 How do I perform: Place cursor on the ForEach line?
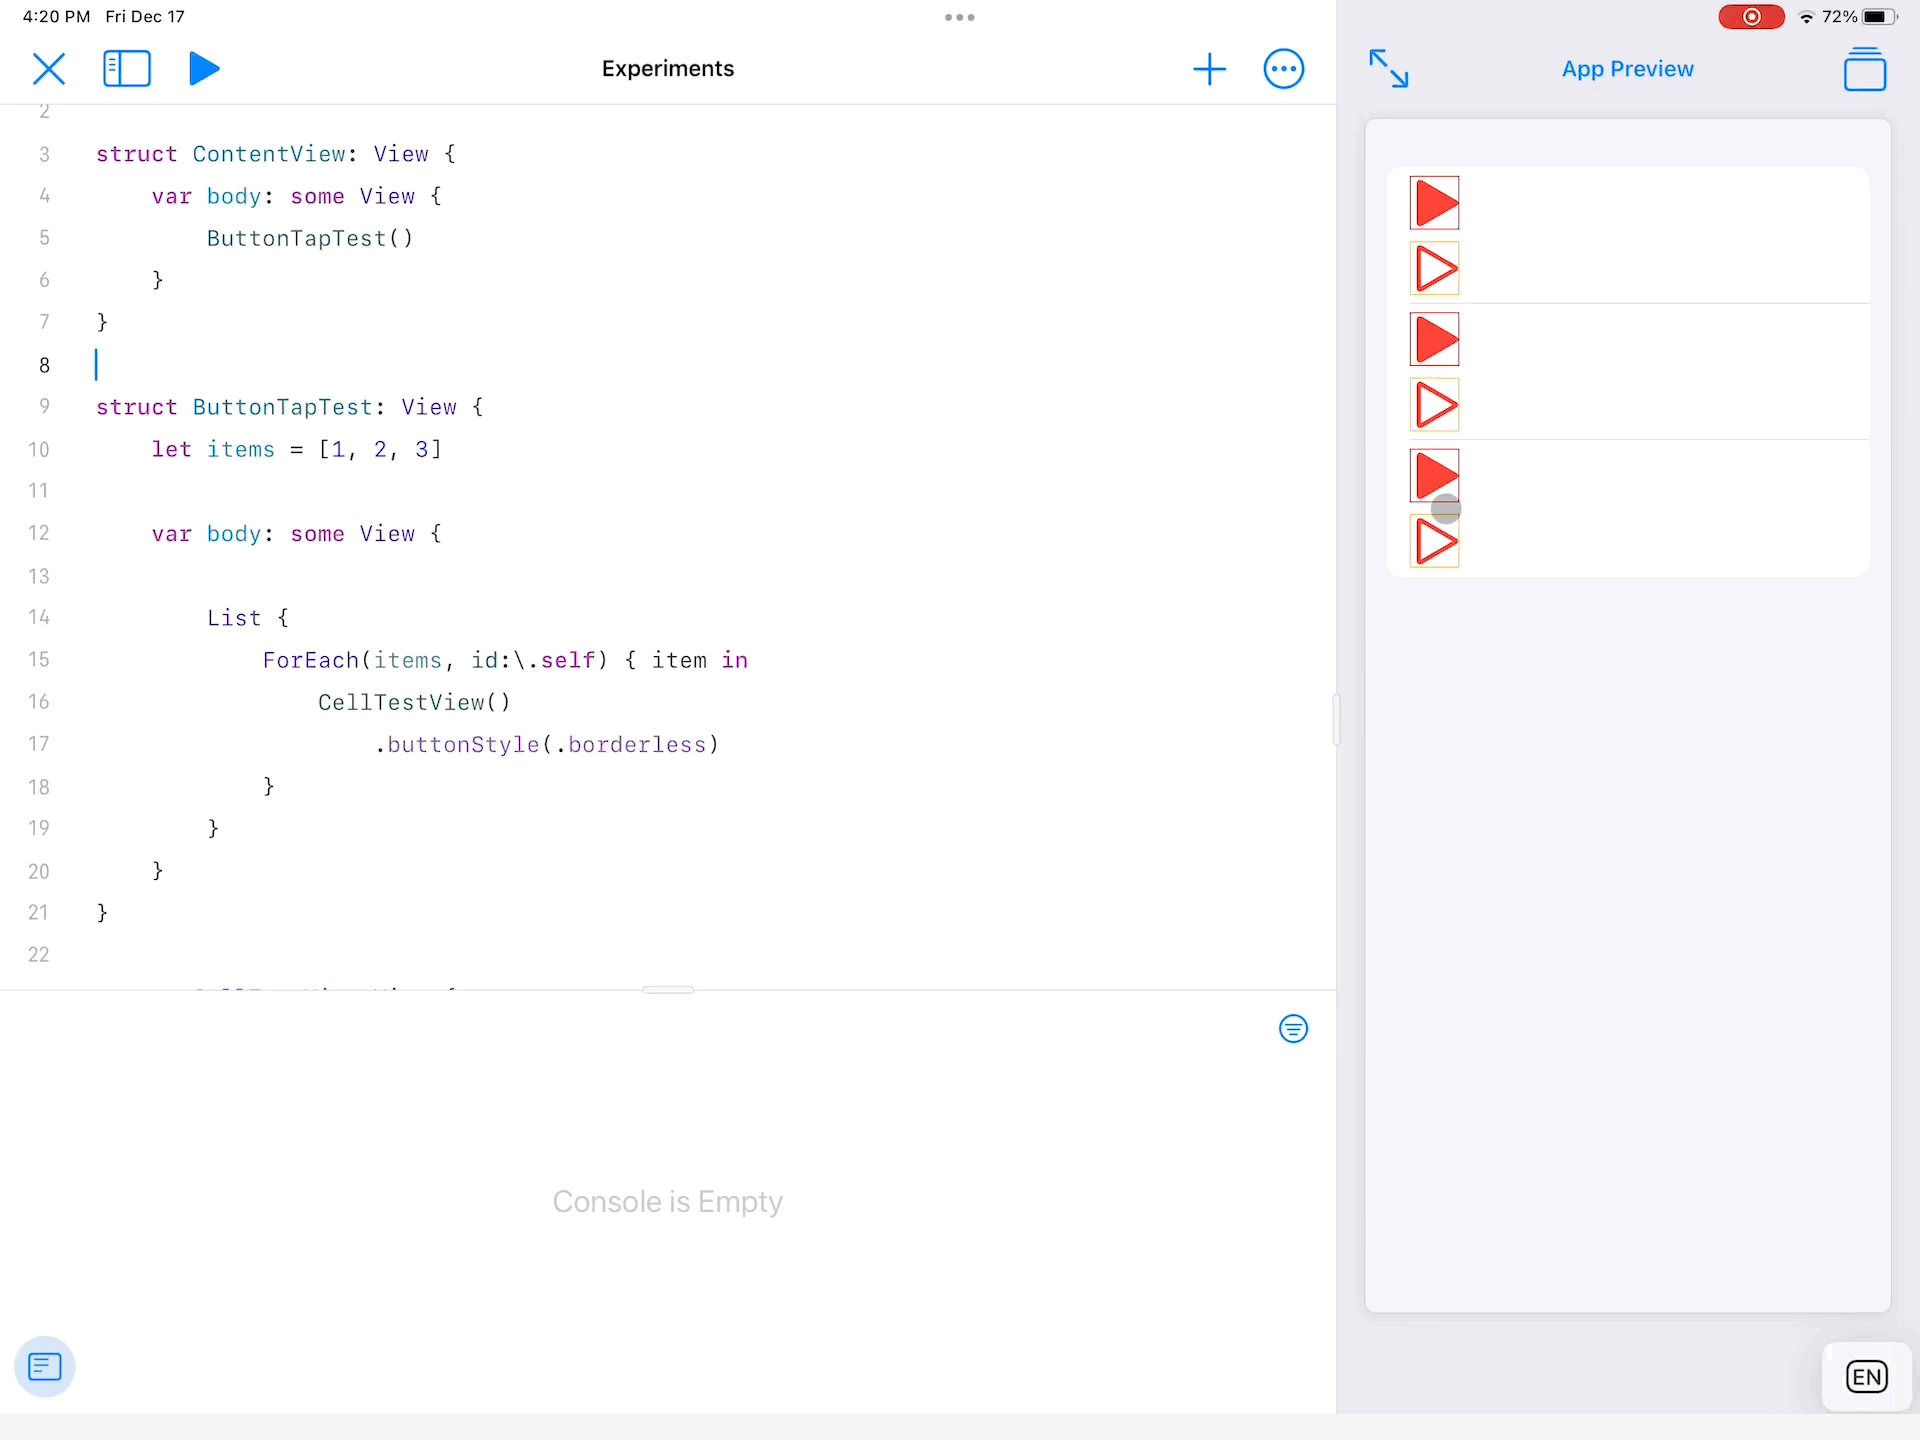pos(505,660)
